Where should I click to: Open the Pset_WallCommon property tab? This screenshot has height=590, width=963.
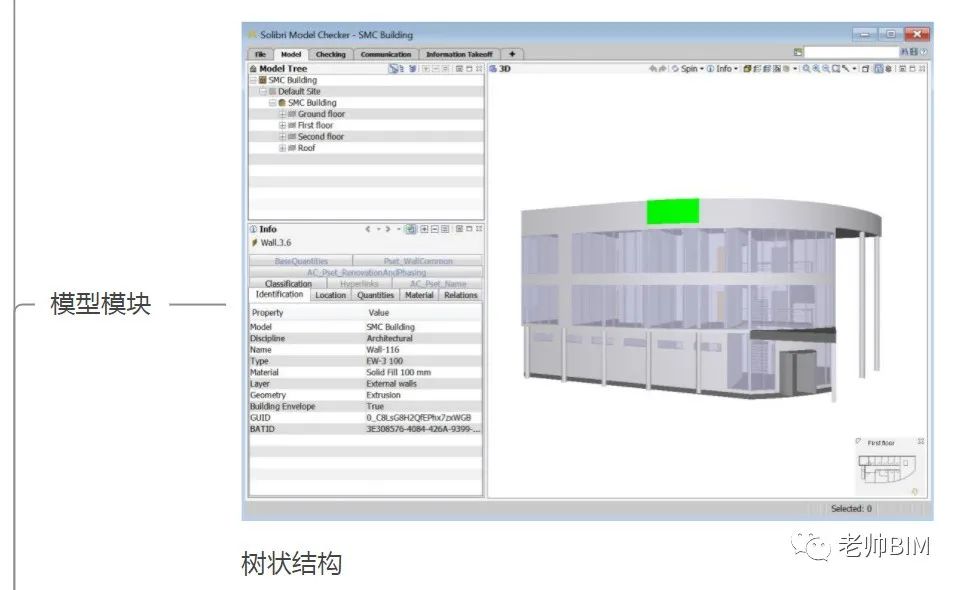coord(418,261)
